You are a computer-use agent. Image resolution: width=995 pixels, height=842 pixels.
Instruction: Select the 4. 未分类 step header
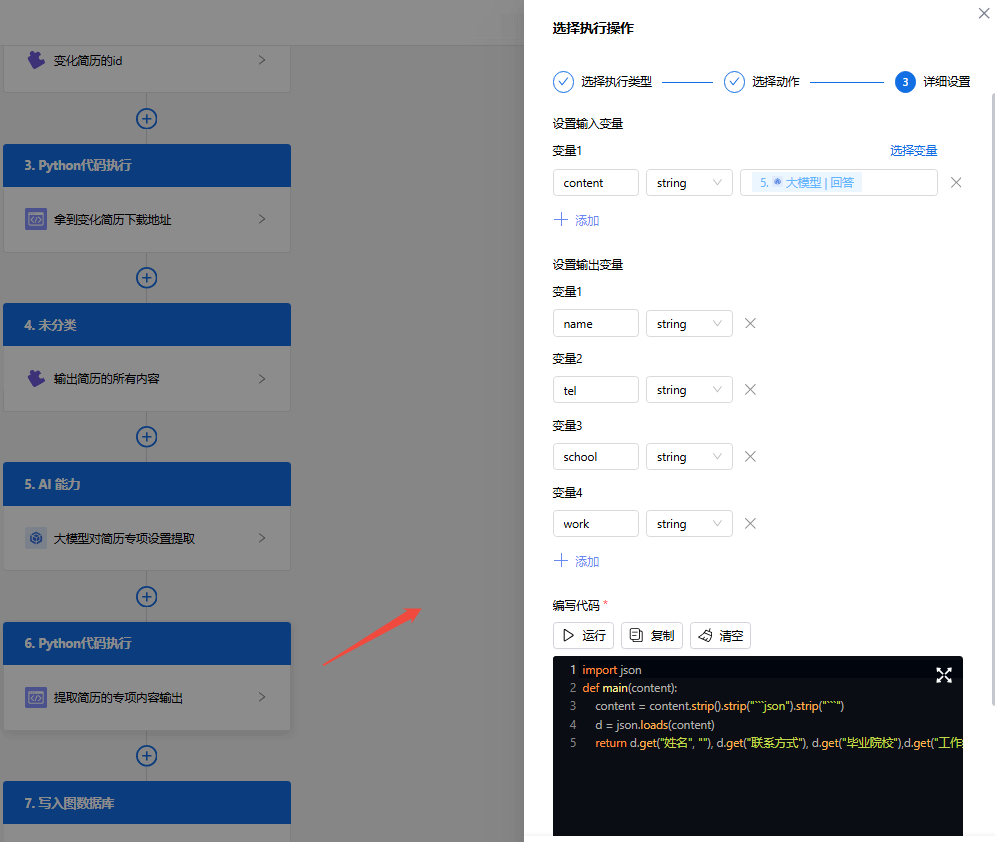pyautogui.click(x=147, y=325)
